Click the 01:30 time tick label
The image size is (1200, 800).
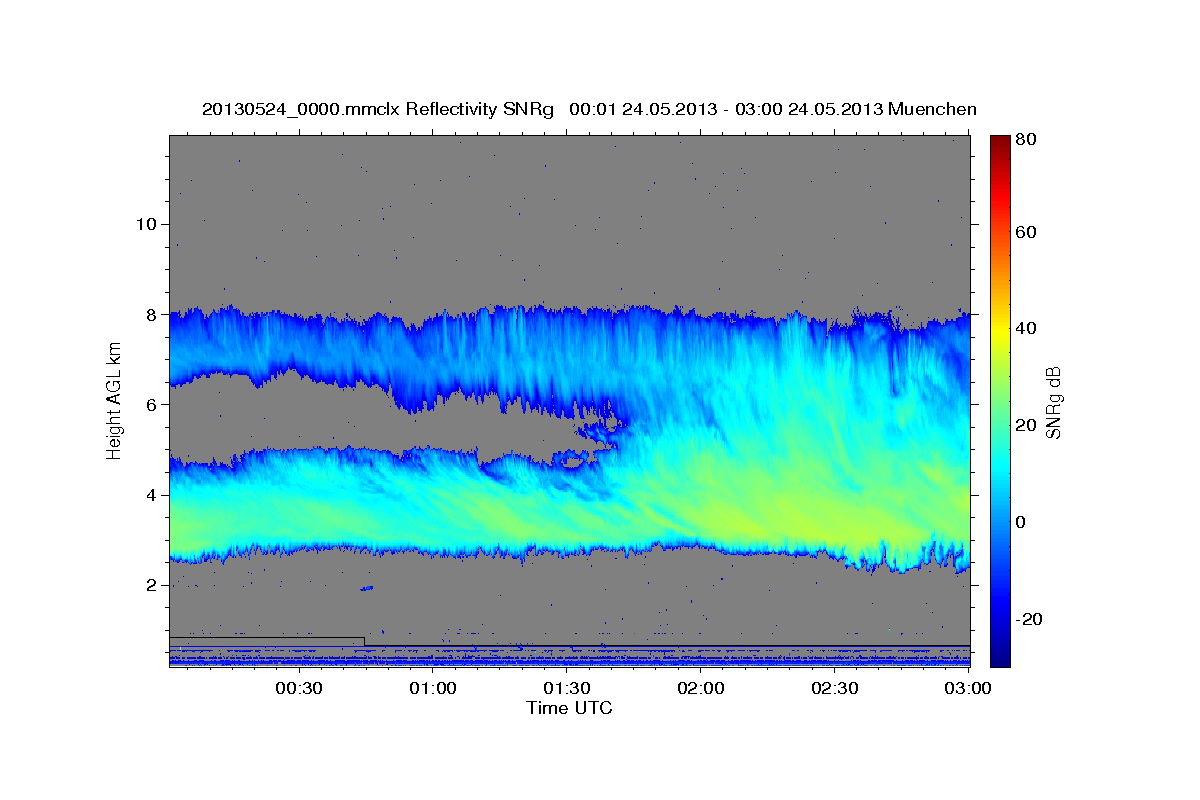click(567, 689)
